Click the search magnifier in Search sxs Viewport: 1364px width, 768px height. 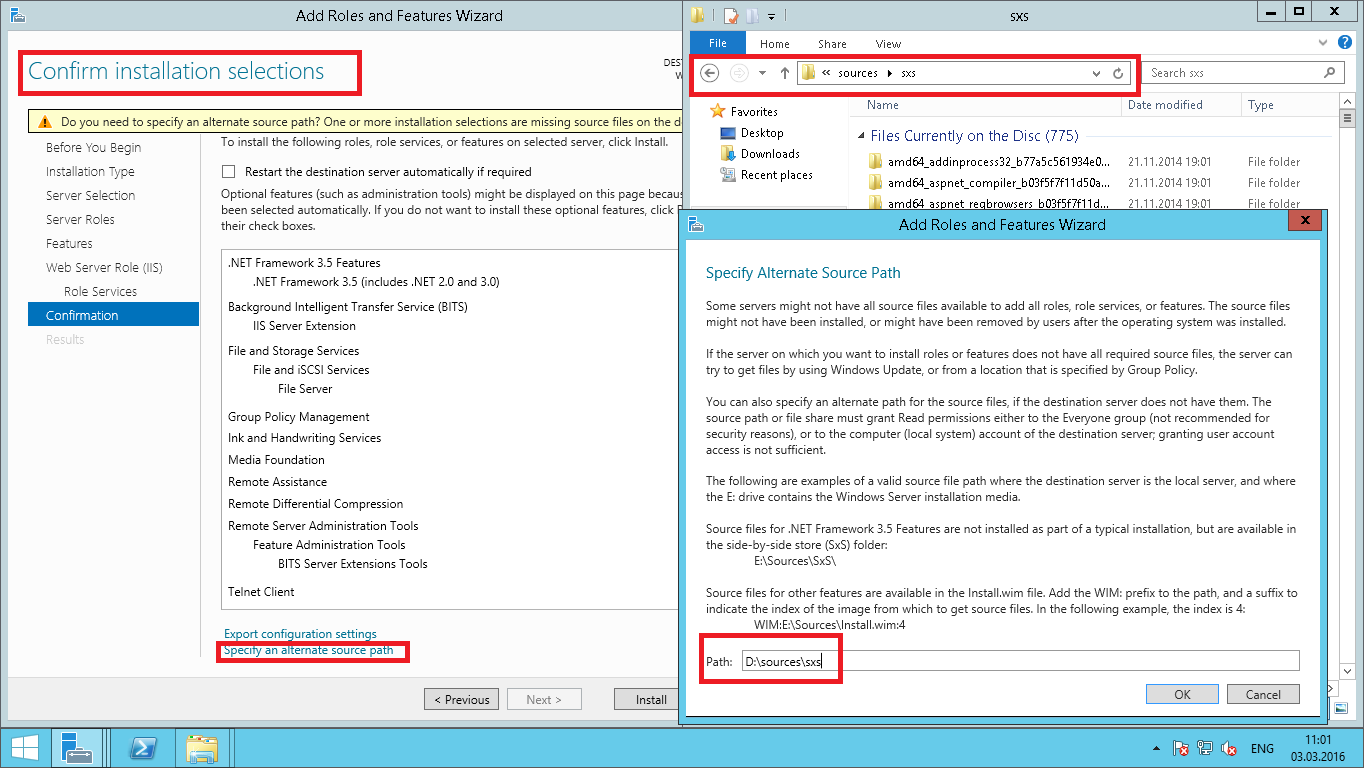(x=1329, y=73)
